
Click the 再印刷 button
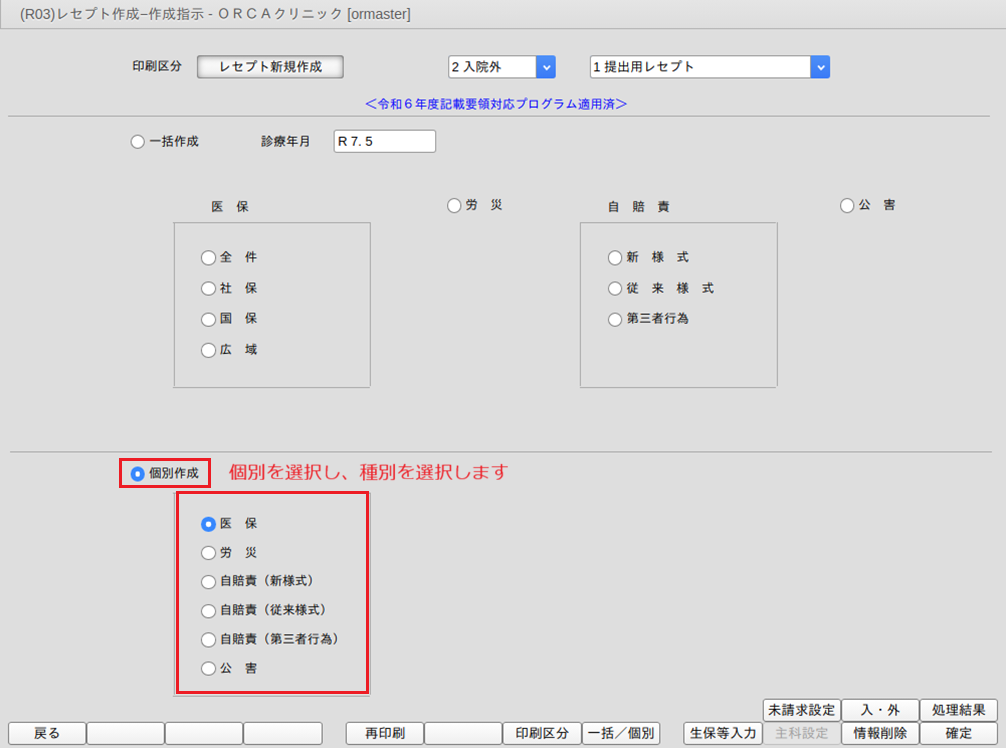coord(384,733)
